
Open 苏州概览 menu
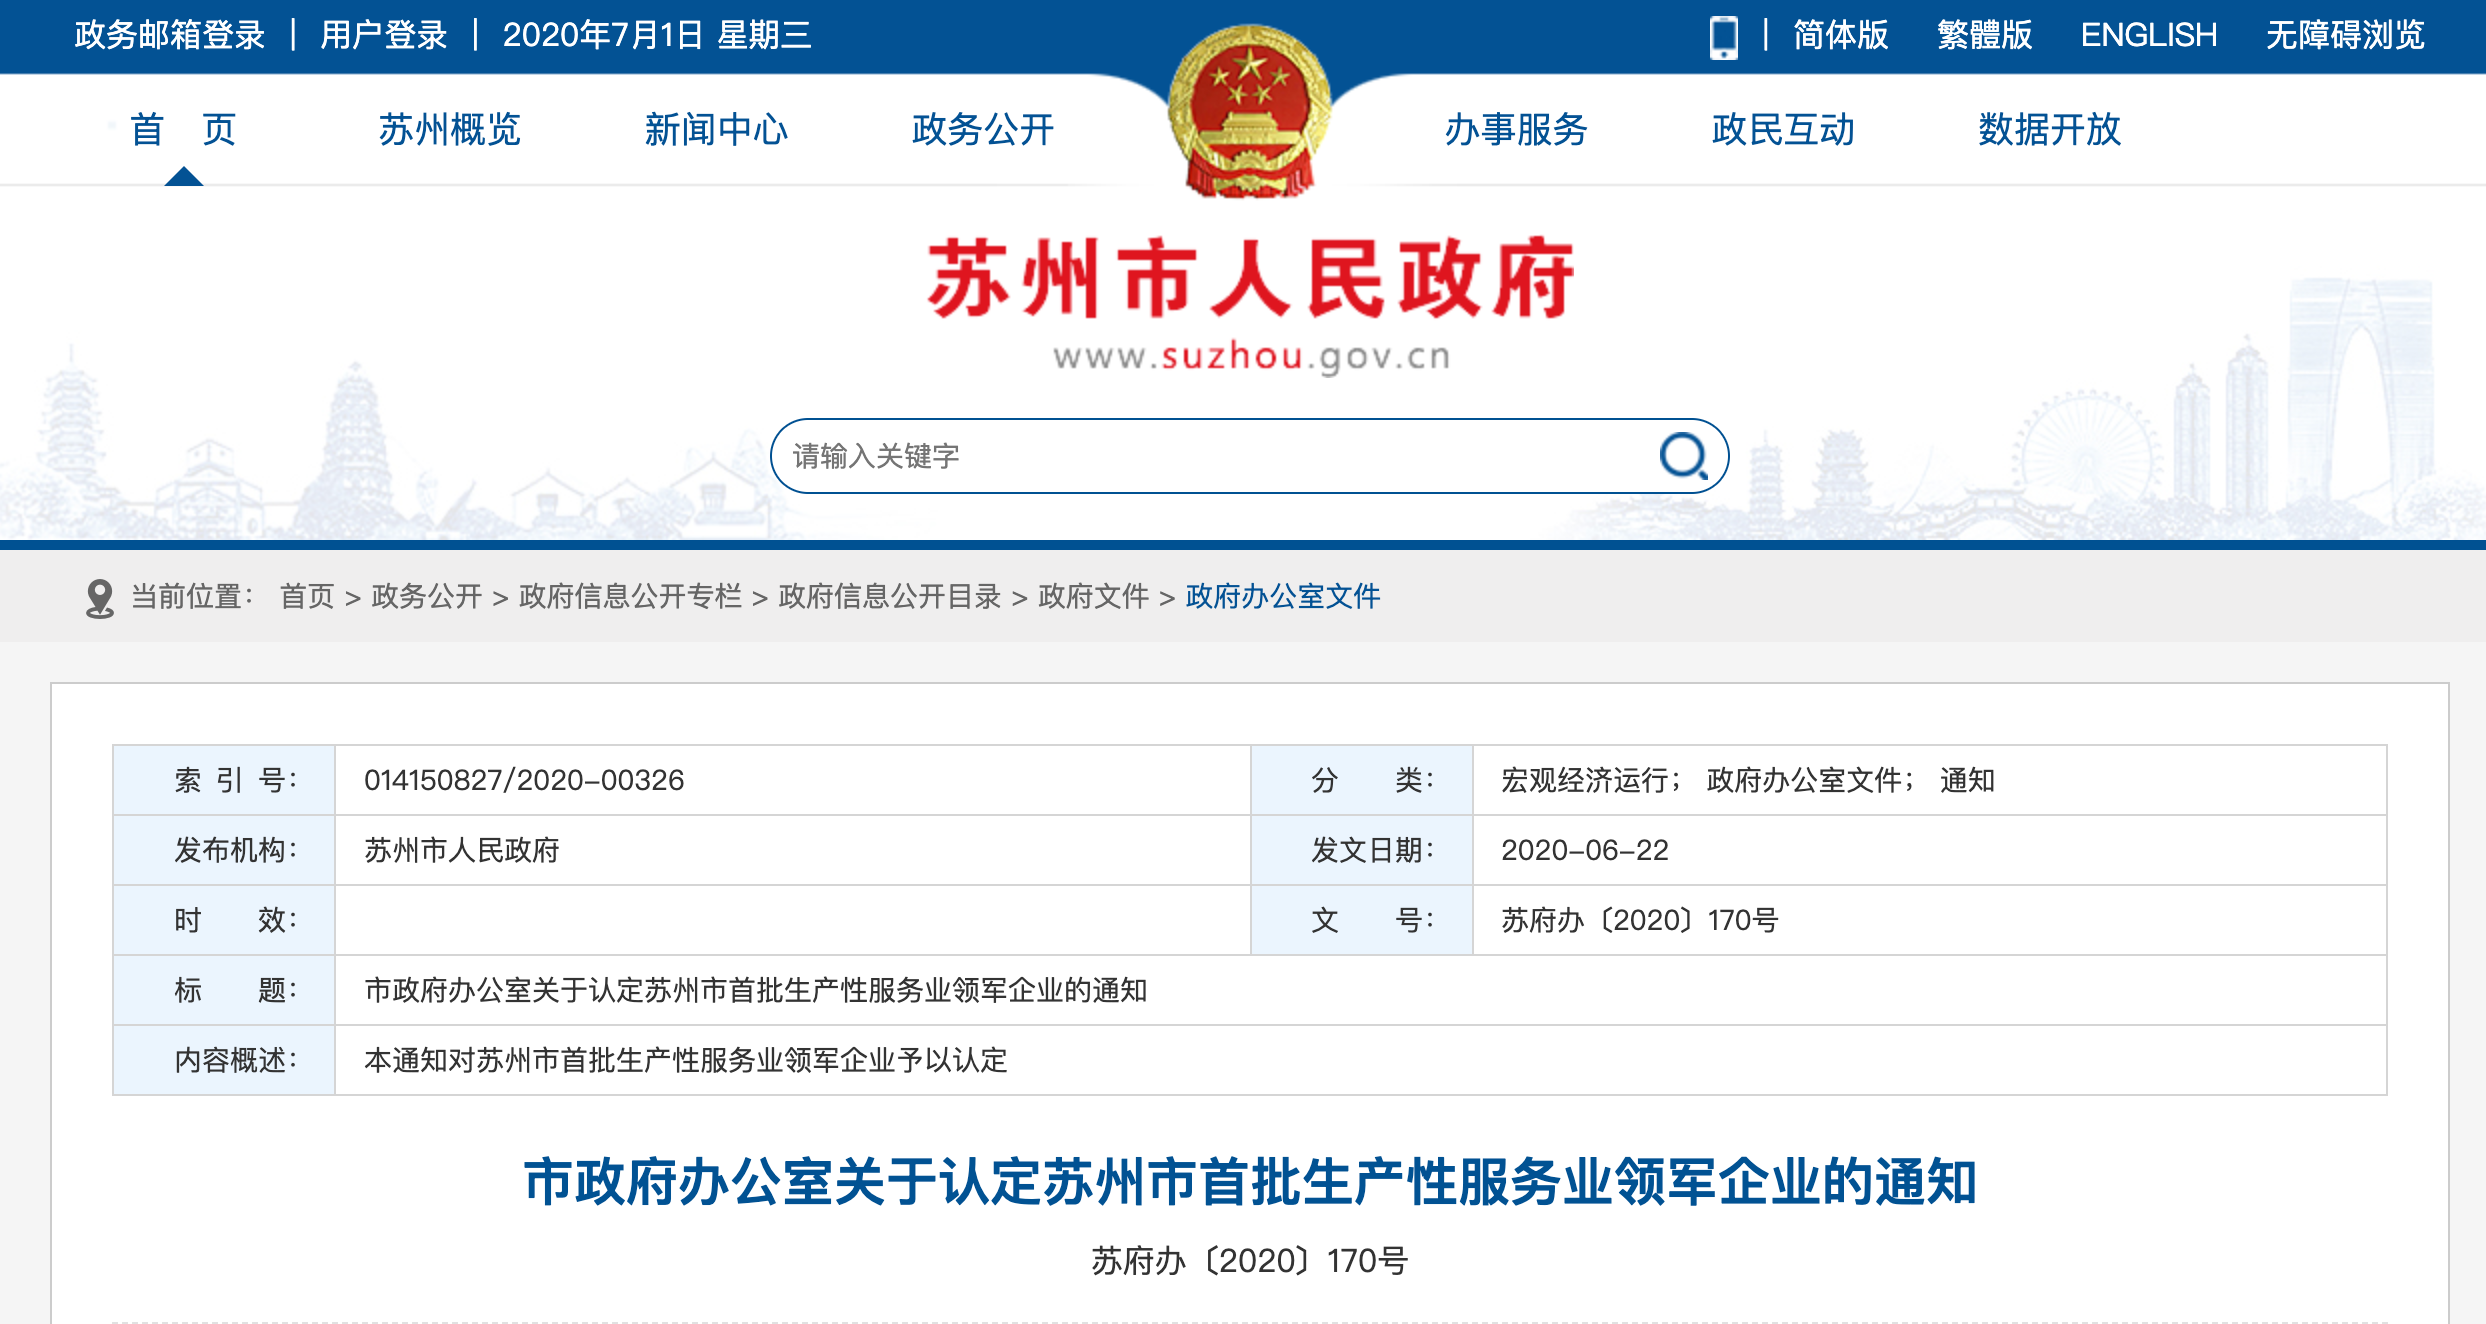450,129
